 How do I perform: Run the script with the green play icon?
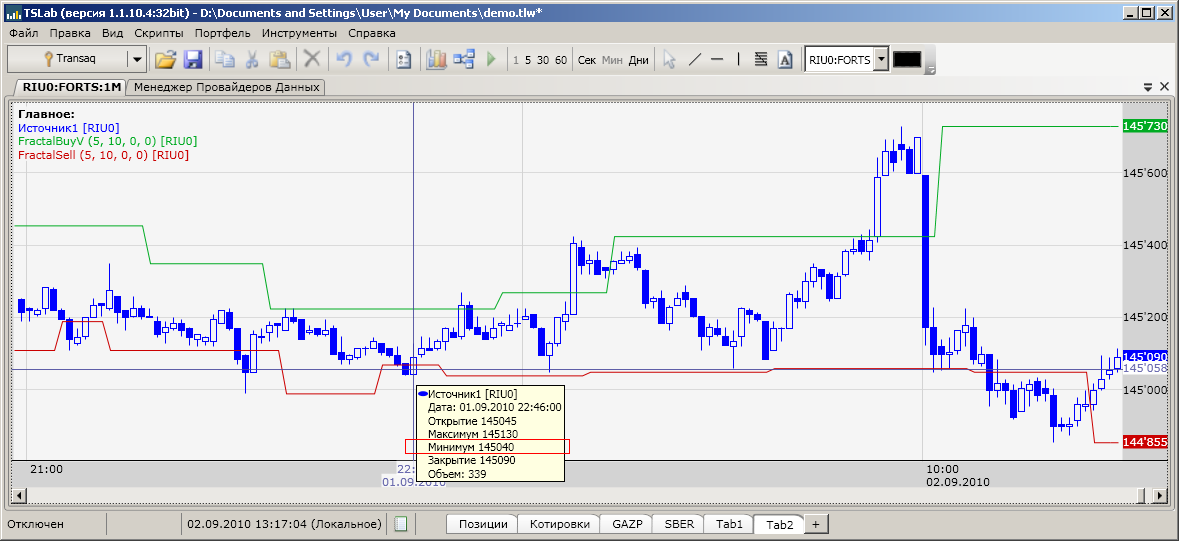pyautogui.click(x=492, y=59)
